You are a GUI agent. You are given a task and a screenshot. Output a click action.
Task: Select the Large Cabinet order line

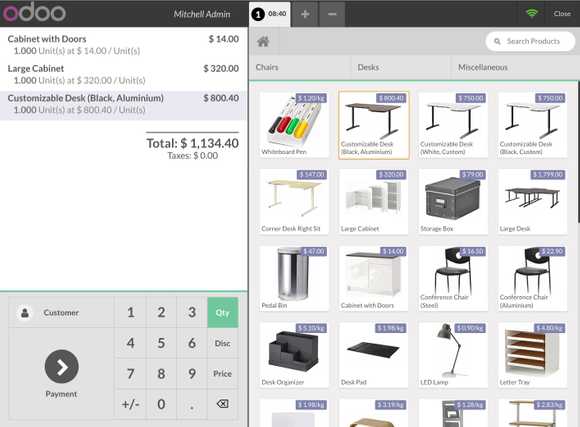123,74
